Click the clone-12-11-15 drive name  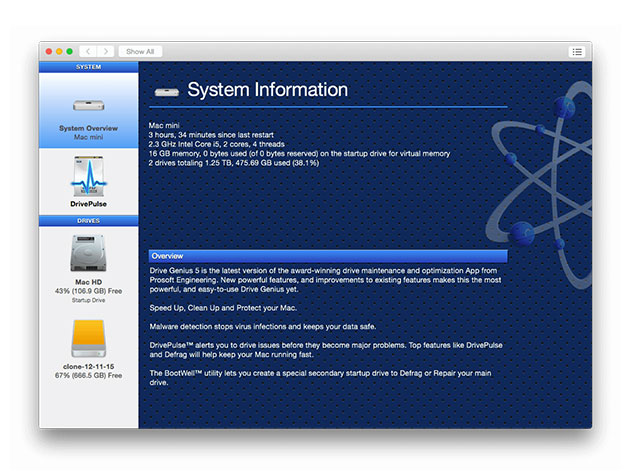[x=88, y=367]
